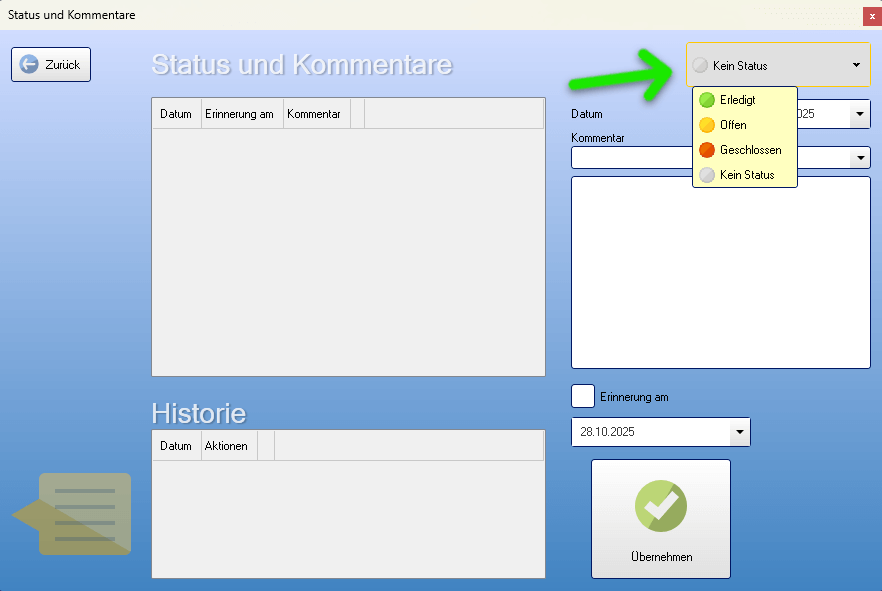
Task: Sort by the Erinnerung am column header
Action: point(239,113)
